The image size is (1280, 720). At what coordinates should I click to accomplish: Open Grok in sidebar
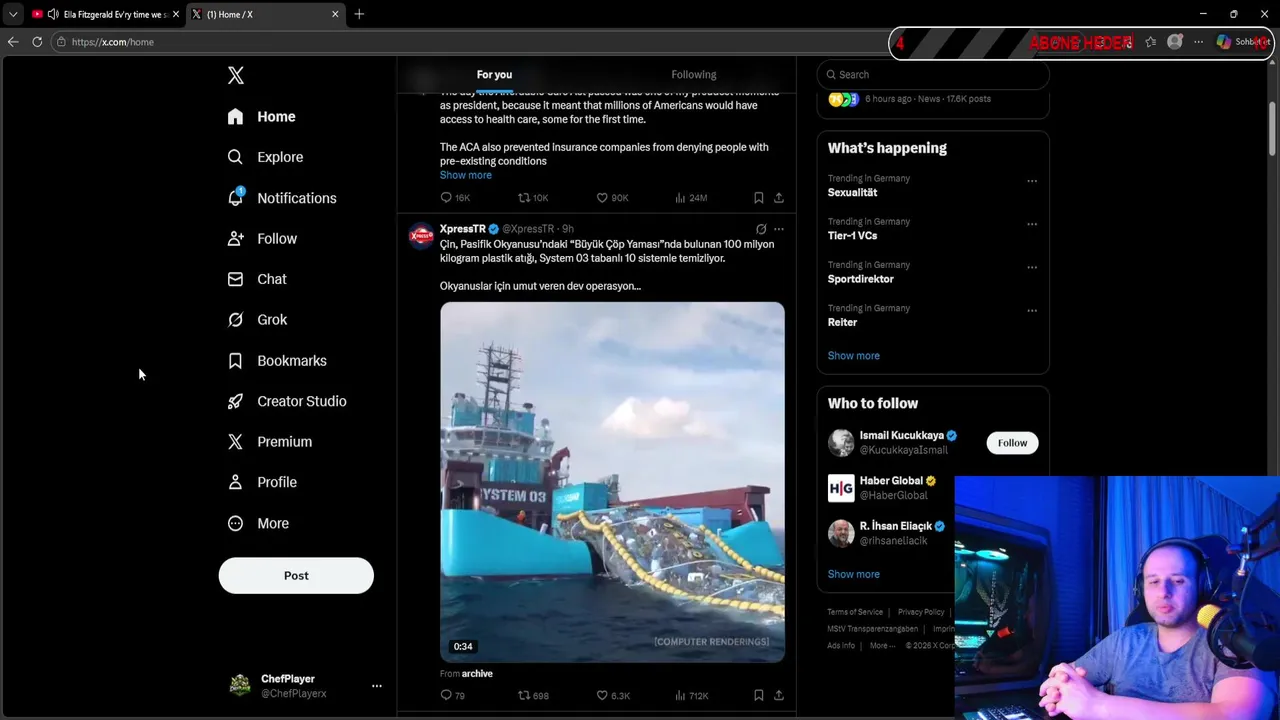257,320
